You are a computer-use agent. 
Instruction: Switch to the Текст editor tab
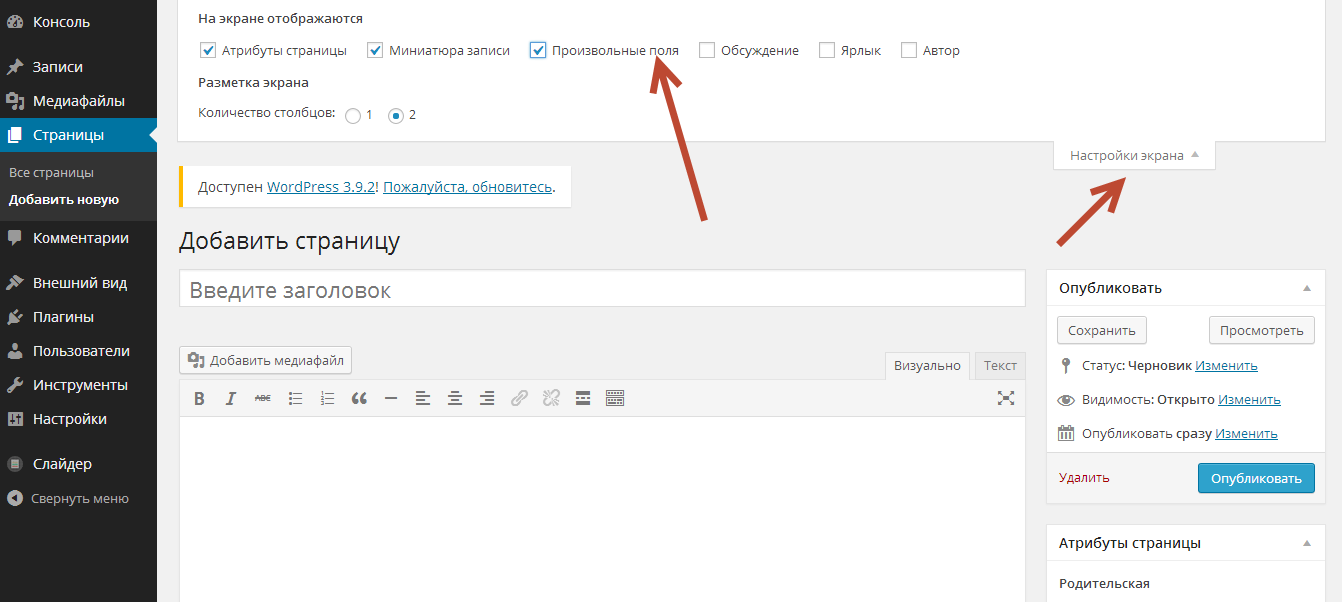pos(1000,366)
